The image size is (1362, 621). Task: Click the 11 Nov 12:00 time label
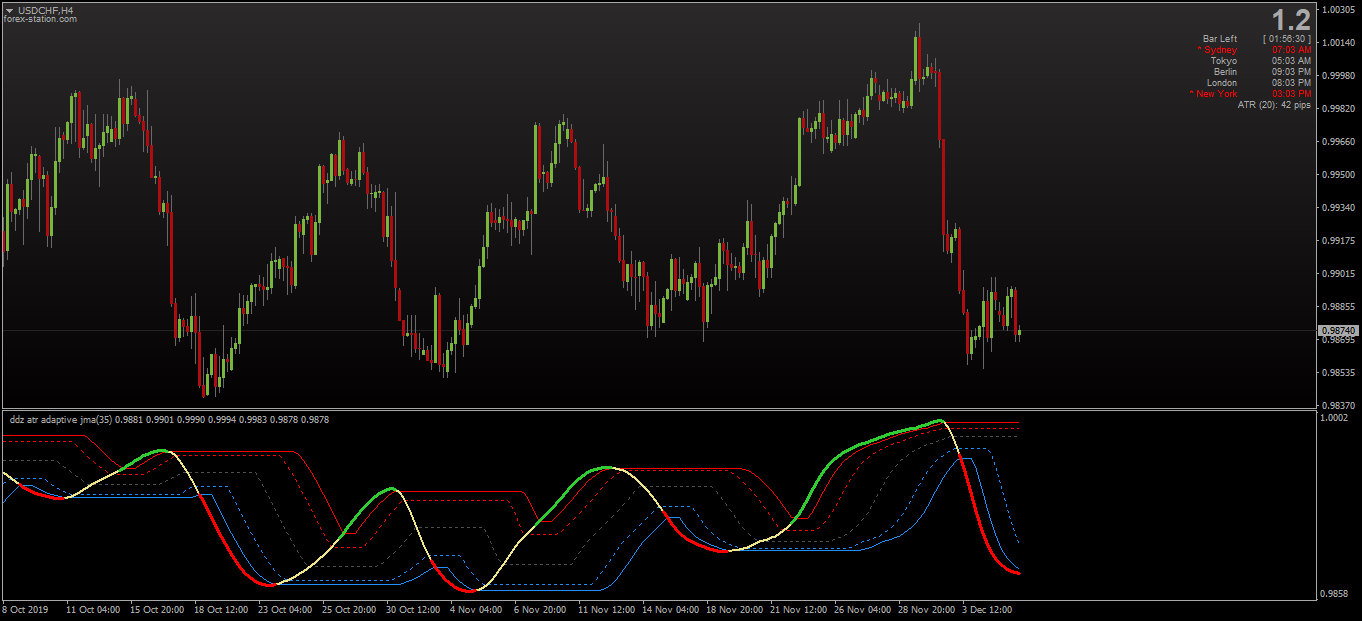click(605, 609)
